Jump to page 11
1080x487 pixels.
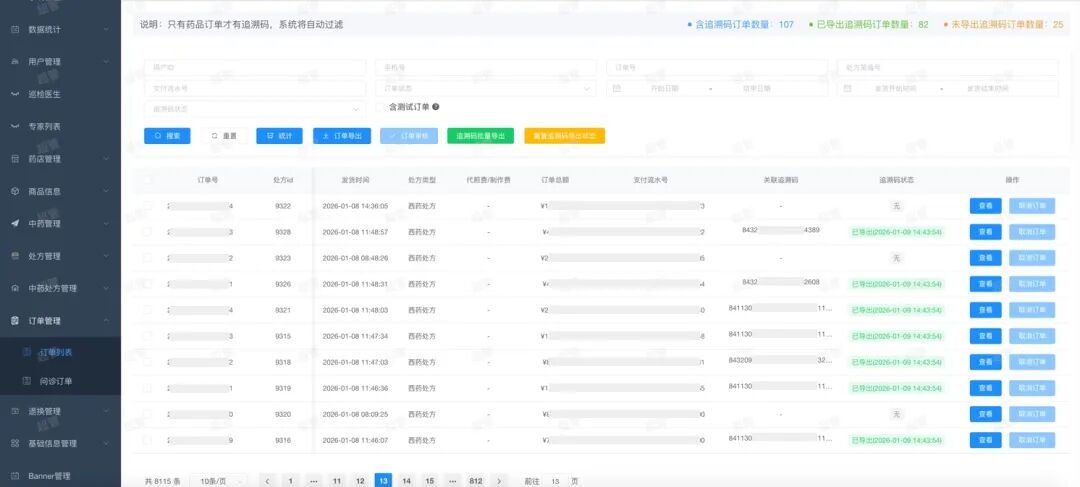pos(337,481)
